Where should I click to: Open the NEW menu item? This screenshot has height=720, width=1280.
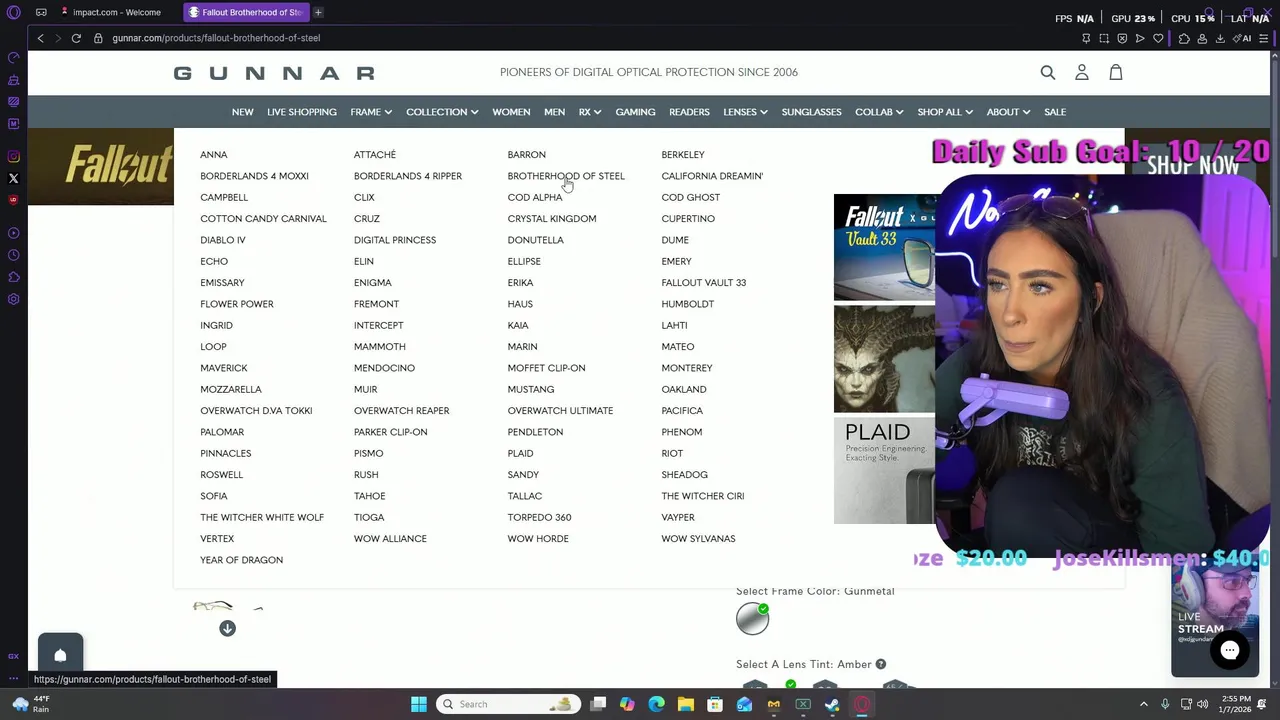click(x=243, y=112)
